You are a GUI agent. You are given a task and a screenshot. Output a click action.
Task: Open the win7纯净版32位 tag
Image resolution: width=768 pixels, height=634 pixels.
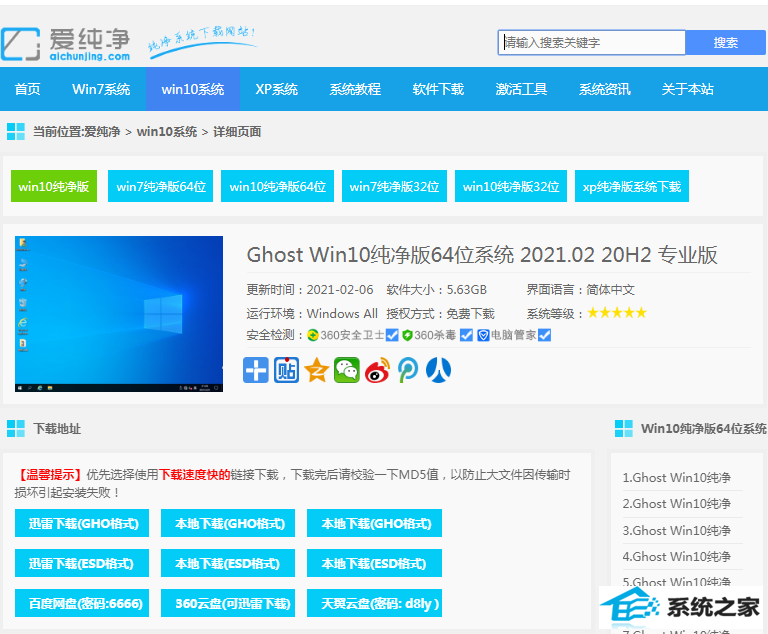(x=394, y=186)
